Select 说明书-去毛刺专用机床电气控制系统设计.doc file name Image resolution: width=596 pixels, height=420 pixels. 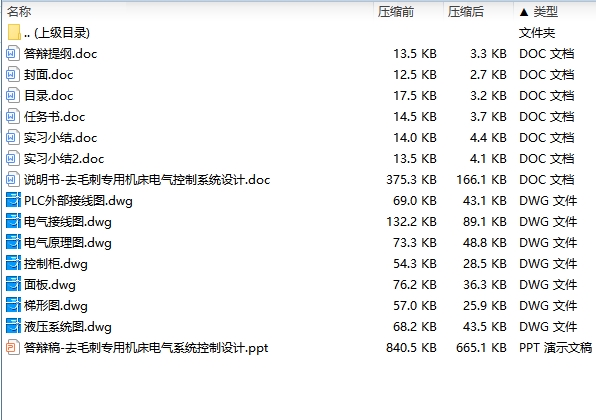(147, 179)
